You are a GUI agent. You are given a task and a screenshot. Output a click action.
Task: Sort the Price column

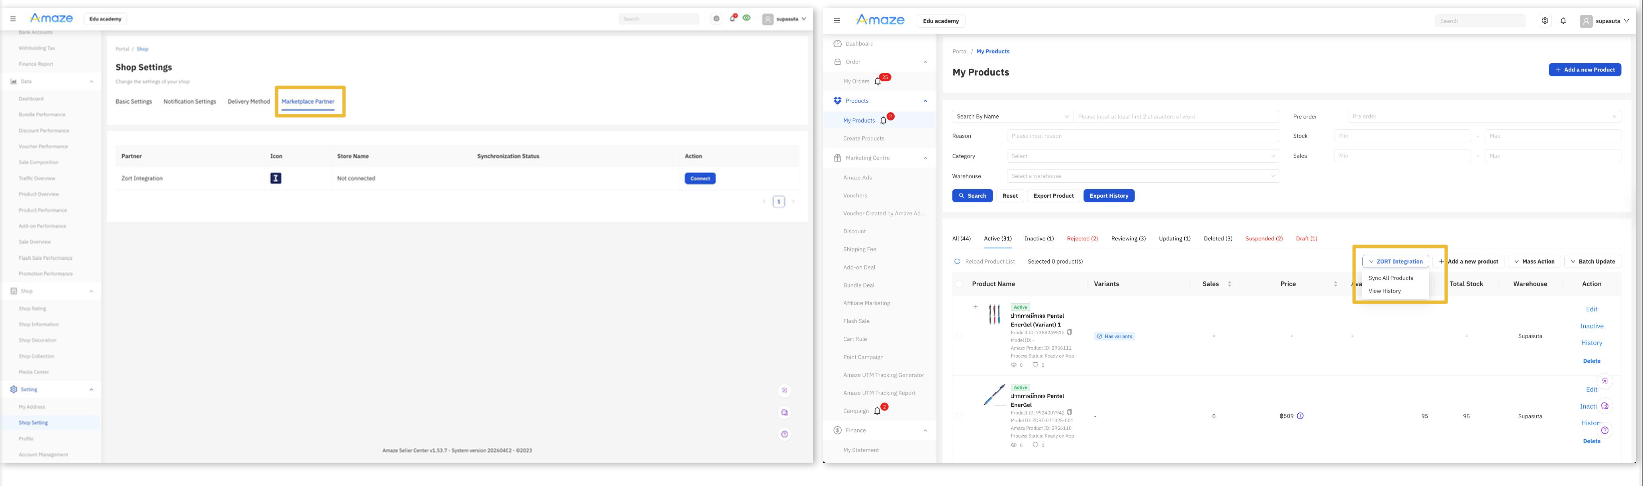pos(1335,284)
